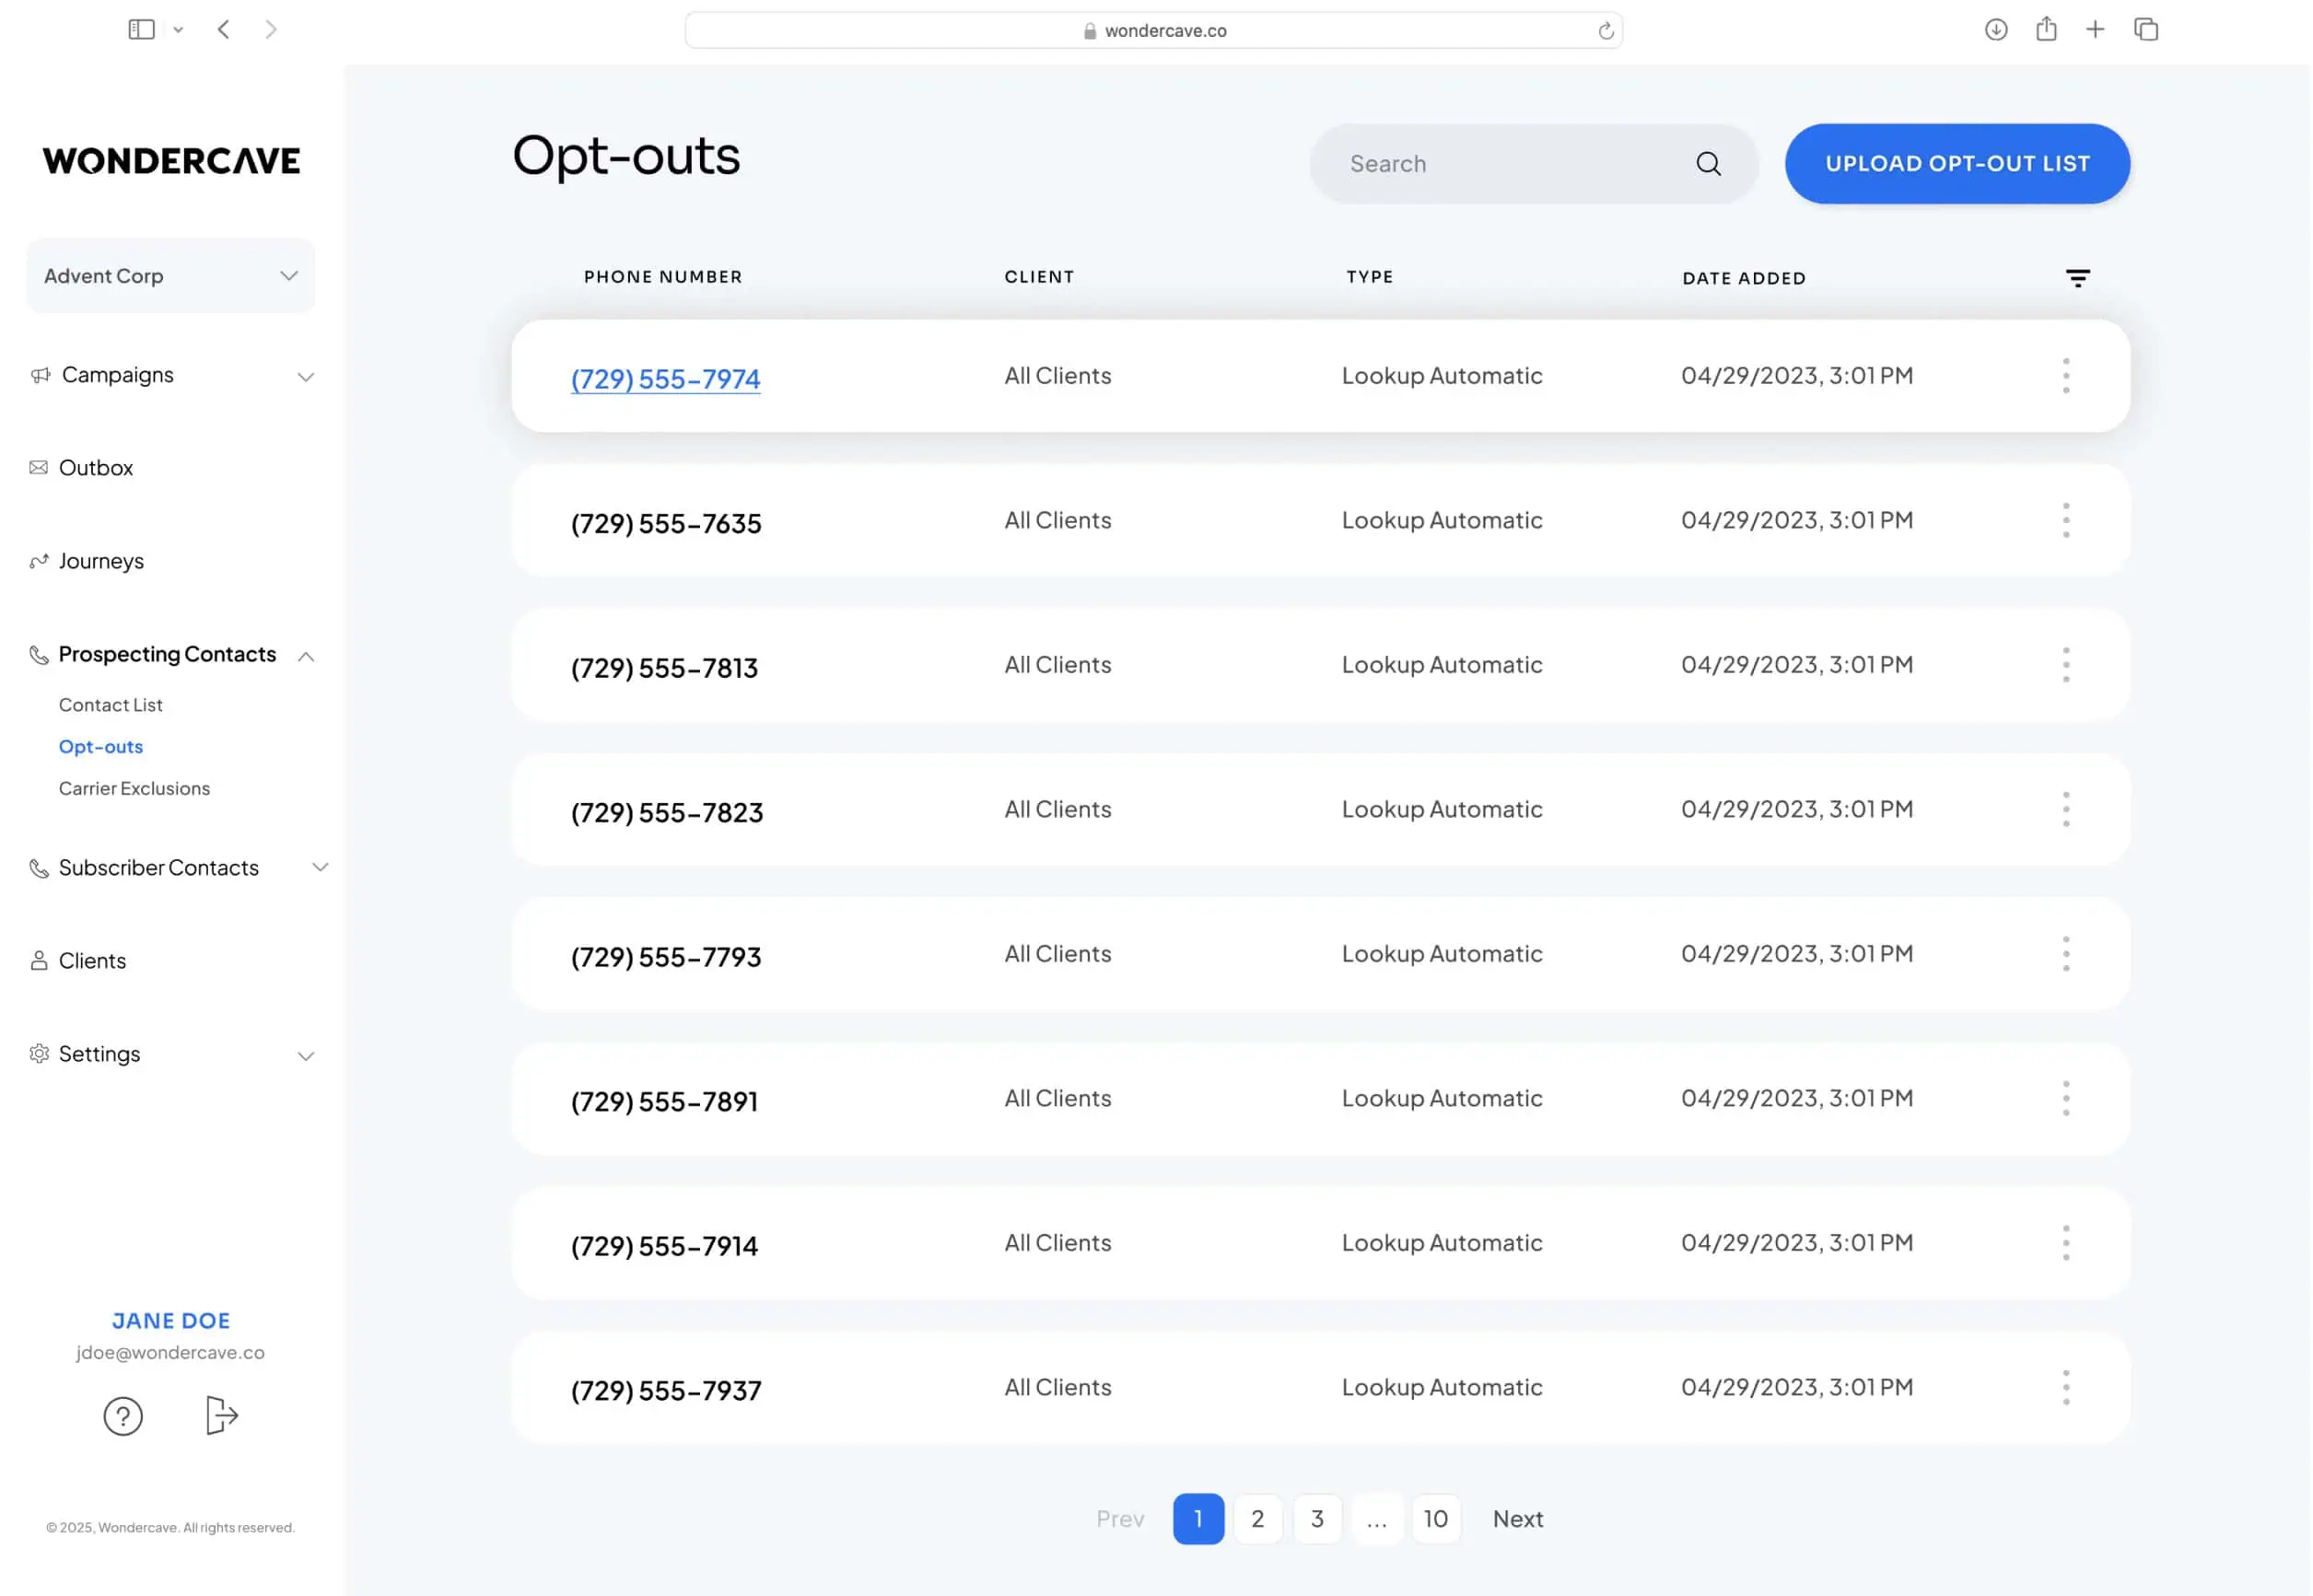Sort by the Phone Number column header
The width and height of the screenshot is (2313, 1596).
coord(663,277)
